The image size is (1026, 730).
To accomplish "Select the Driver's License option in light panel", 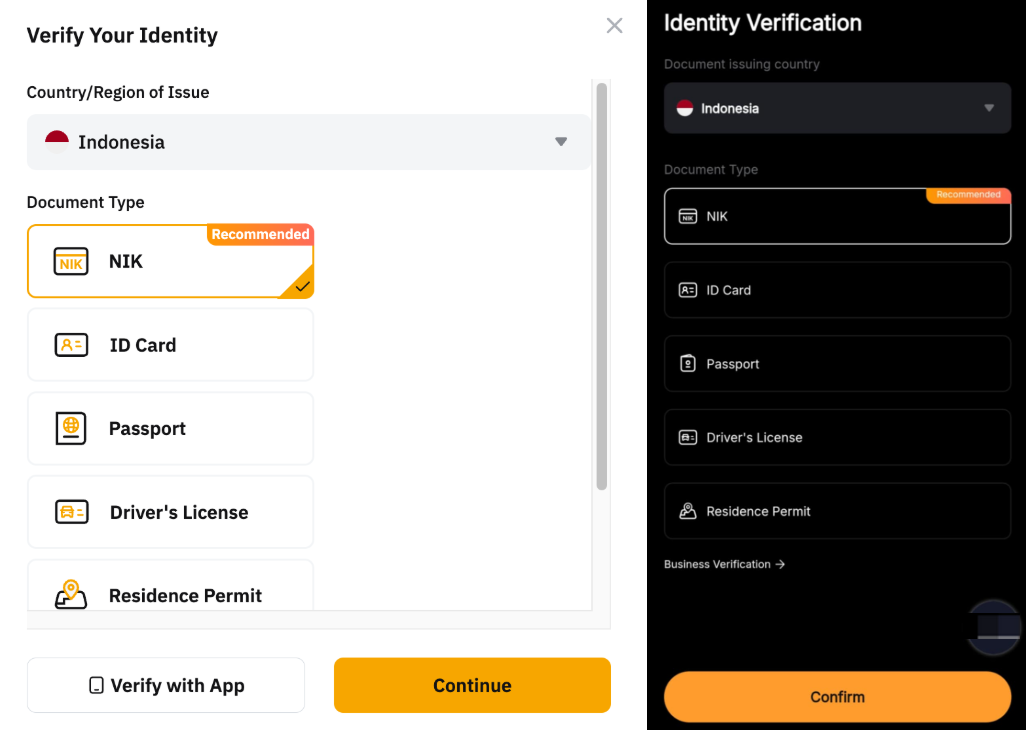I will point(170,512).
